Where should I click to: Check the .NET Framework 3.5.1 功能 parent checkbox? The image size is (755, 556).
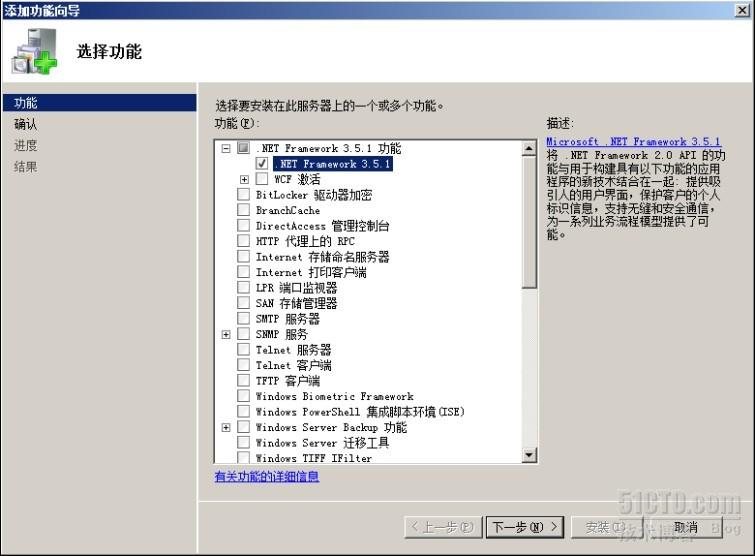click(x=244, y=148)
